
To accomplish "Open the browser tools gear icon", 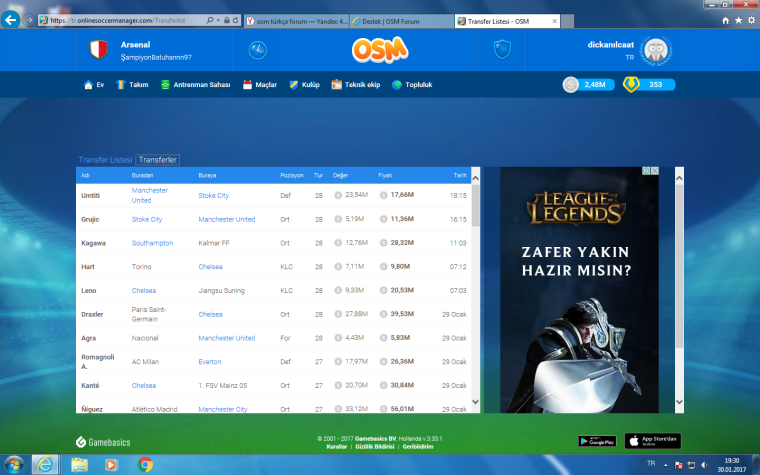I will [x=751, y=20].
